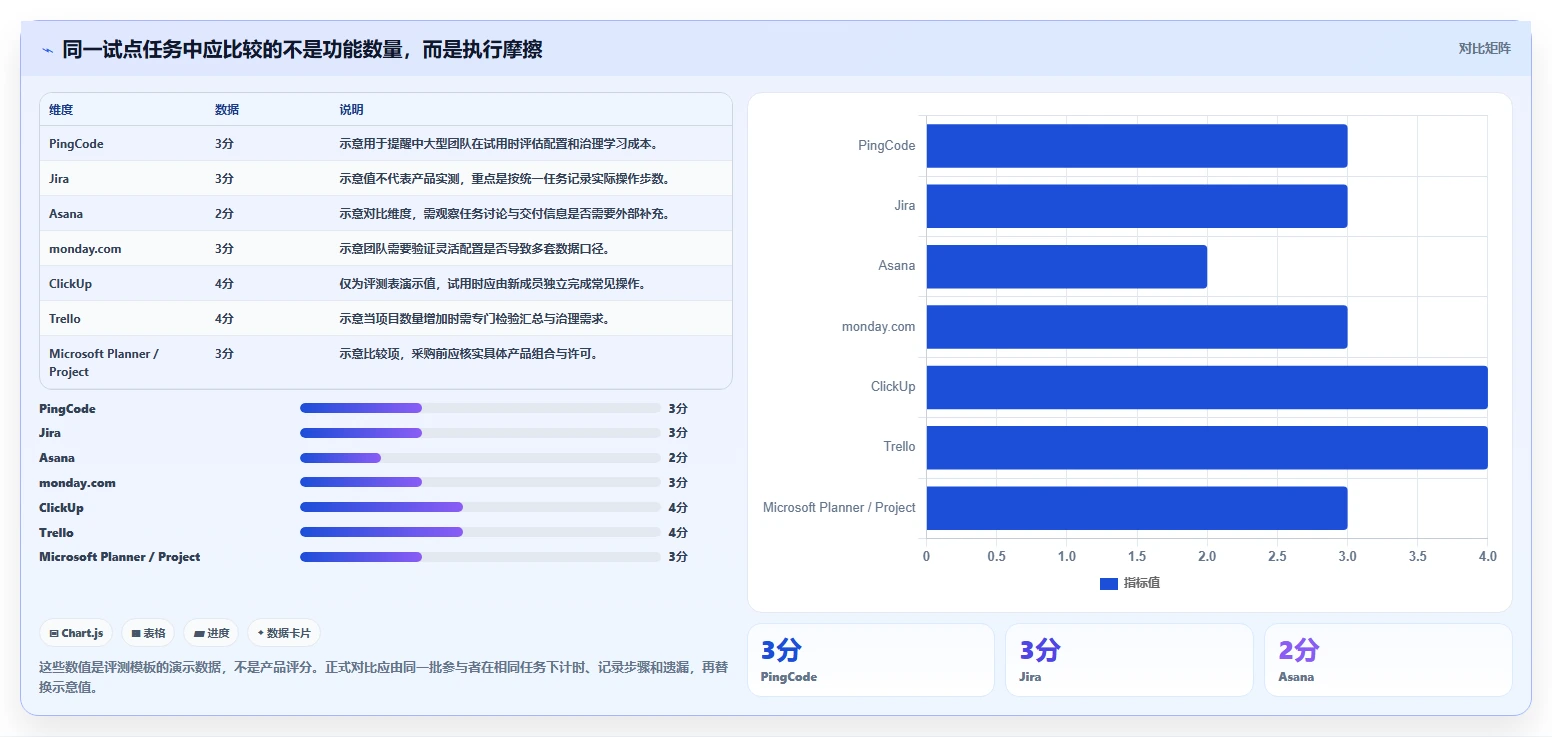Click the Trello description about 汇总与治理需求
Viewport: 1552px width, 737px height.
[x=474, y=319]
